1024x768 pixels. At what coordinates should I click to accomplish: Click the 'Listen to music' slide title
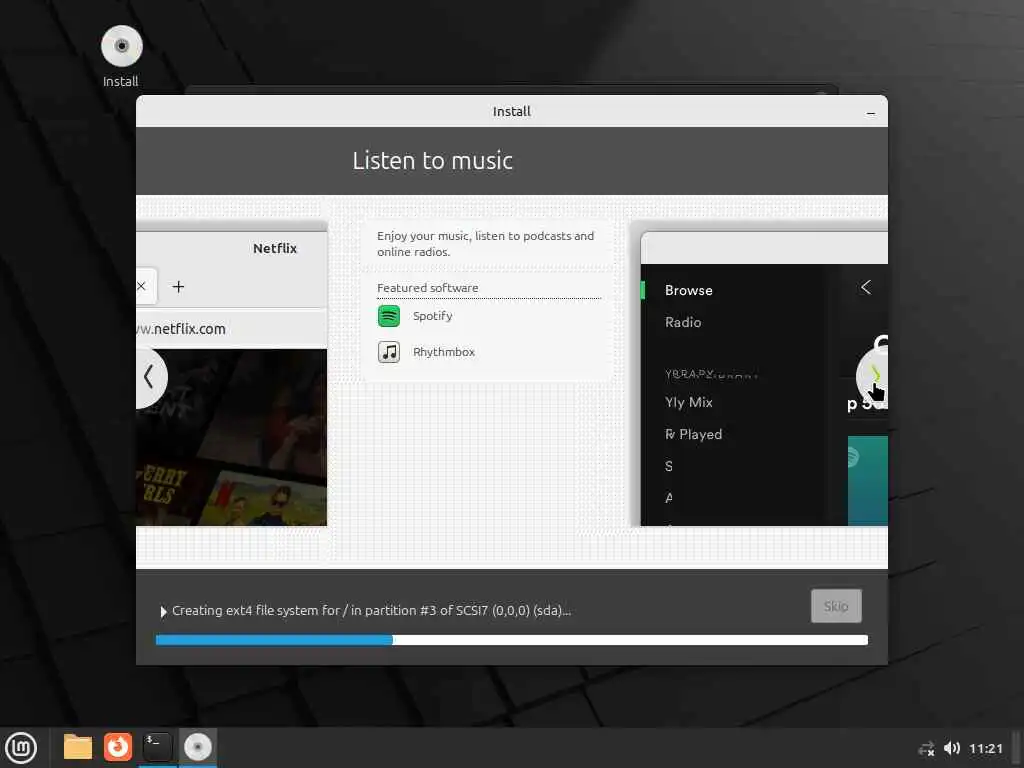[432, 161]
